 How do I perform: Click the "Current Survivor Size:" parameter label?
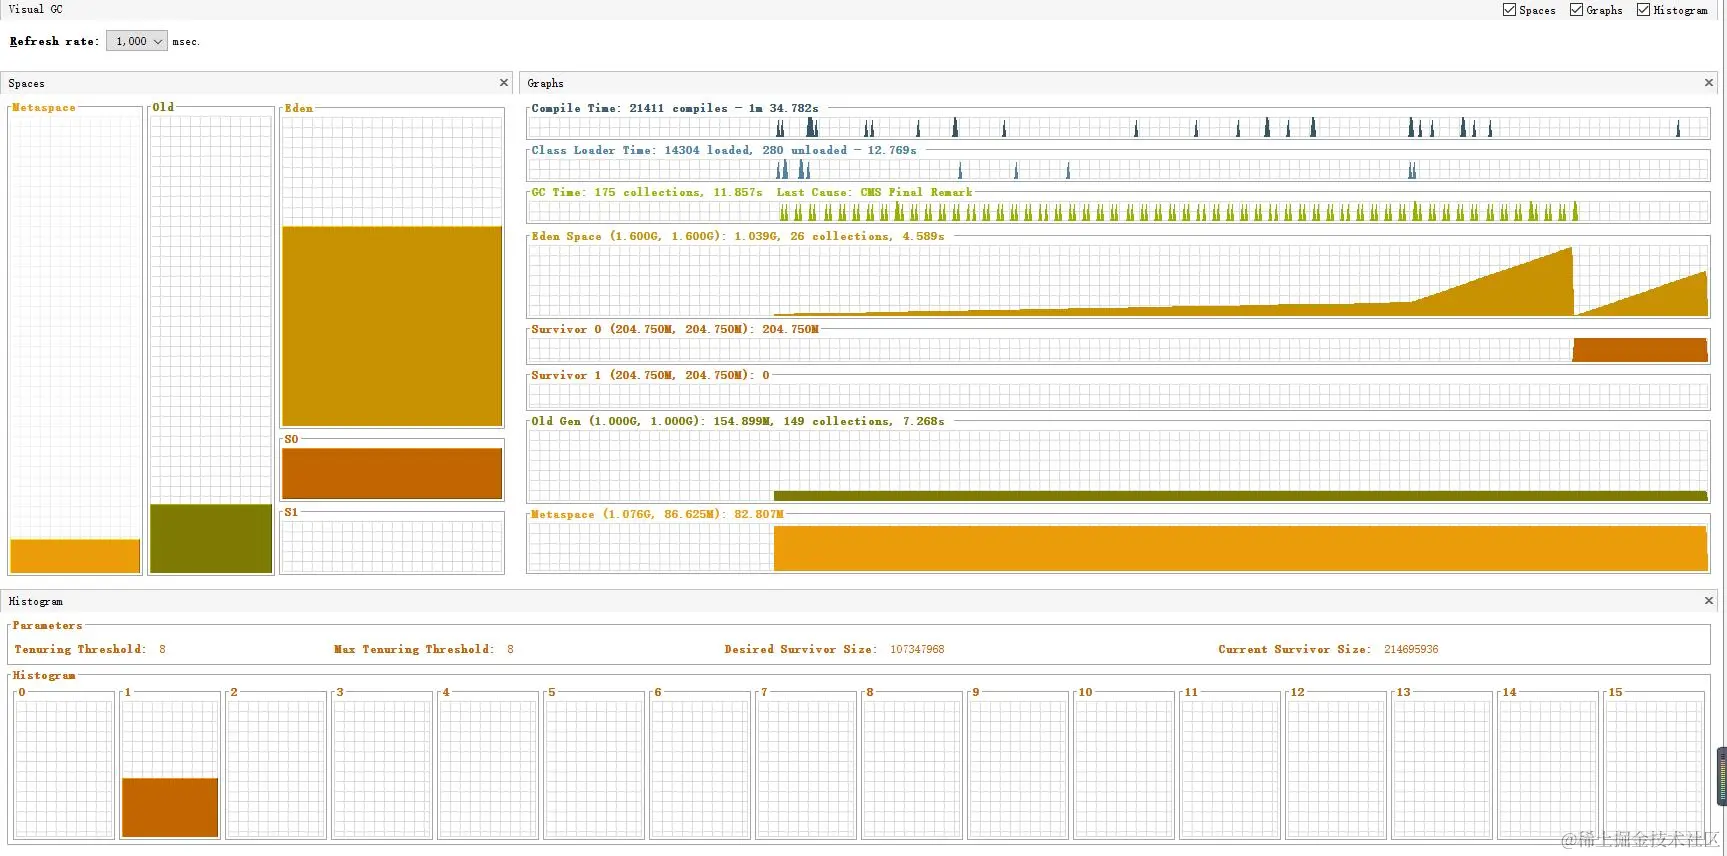pyautogui.click(x=1294, y=649)
